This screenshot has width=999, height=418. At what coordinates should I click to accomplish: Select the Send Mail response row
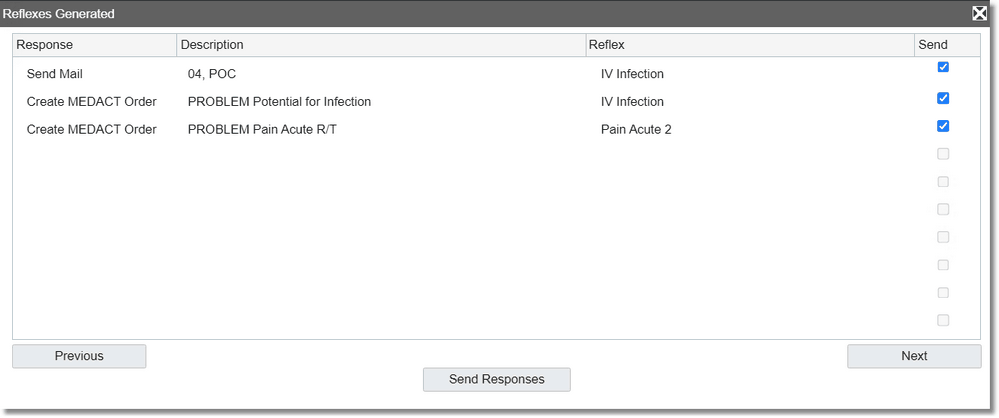pos(496,74)
